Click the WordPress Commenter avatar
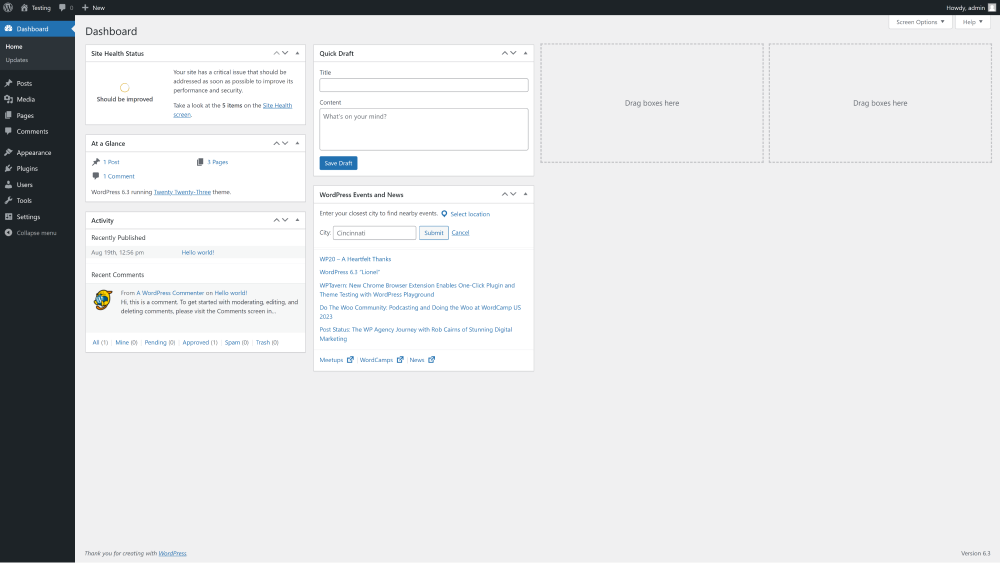1000x563 pixels. click(103, 300)
